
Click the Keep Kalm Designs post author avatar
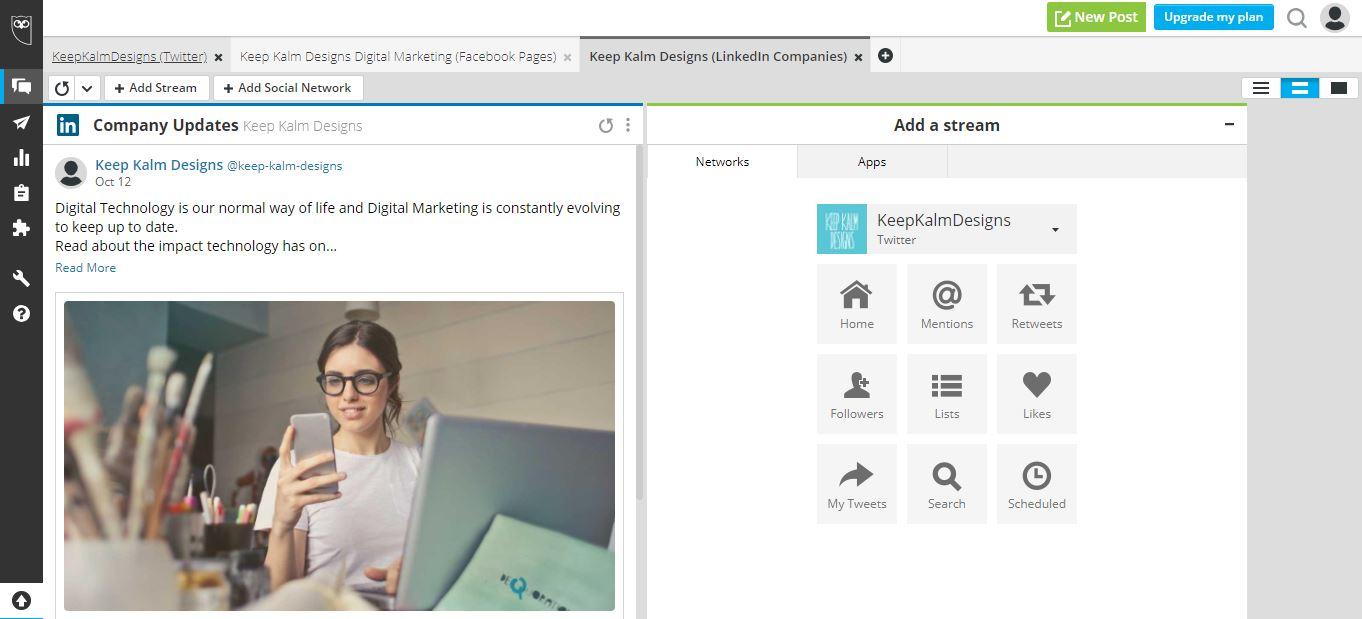[71, 172]
